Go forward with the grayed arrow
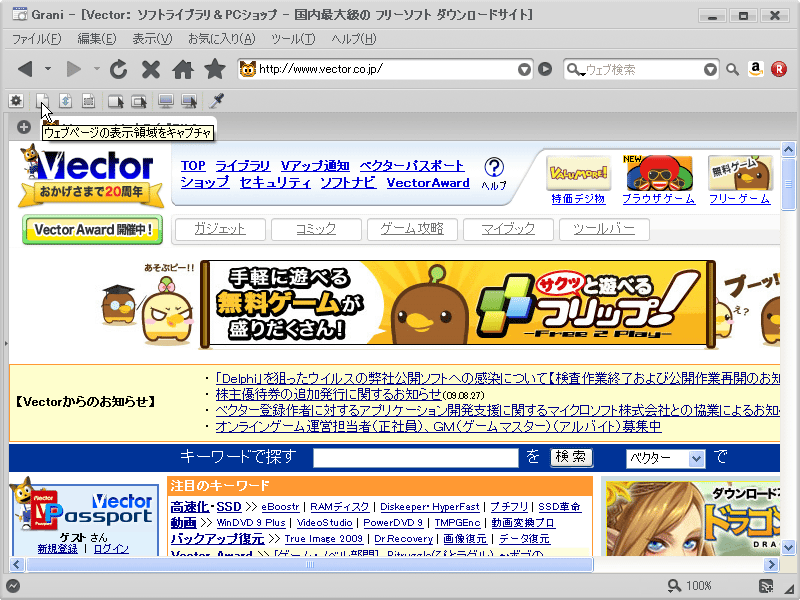Image resolution: width=800 pixels, height=600 pixels. pos(74,69)
